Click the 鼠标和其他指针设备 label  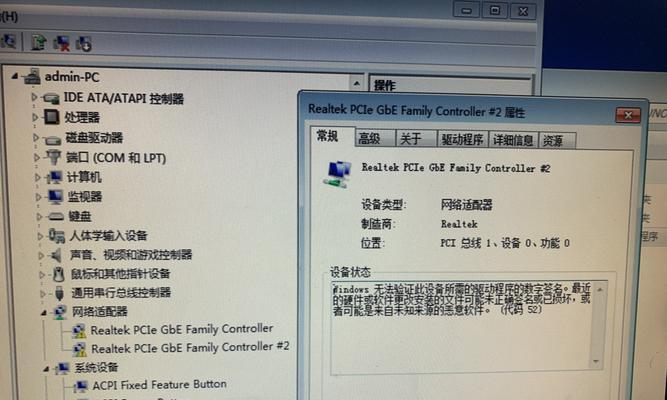121,273
